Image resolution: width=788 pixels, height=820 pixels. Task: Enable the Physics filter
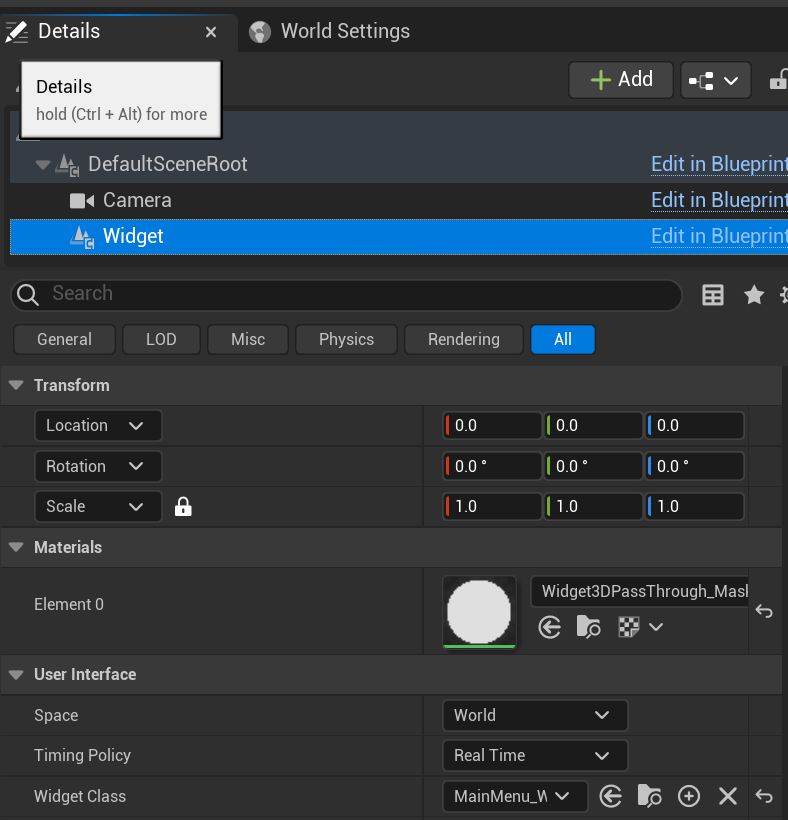[x=346, y=340]
